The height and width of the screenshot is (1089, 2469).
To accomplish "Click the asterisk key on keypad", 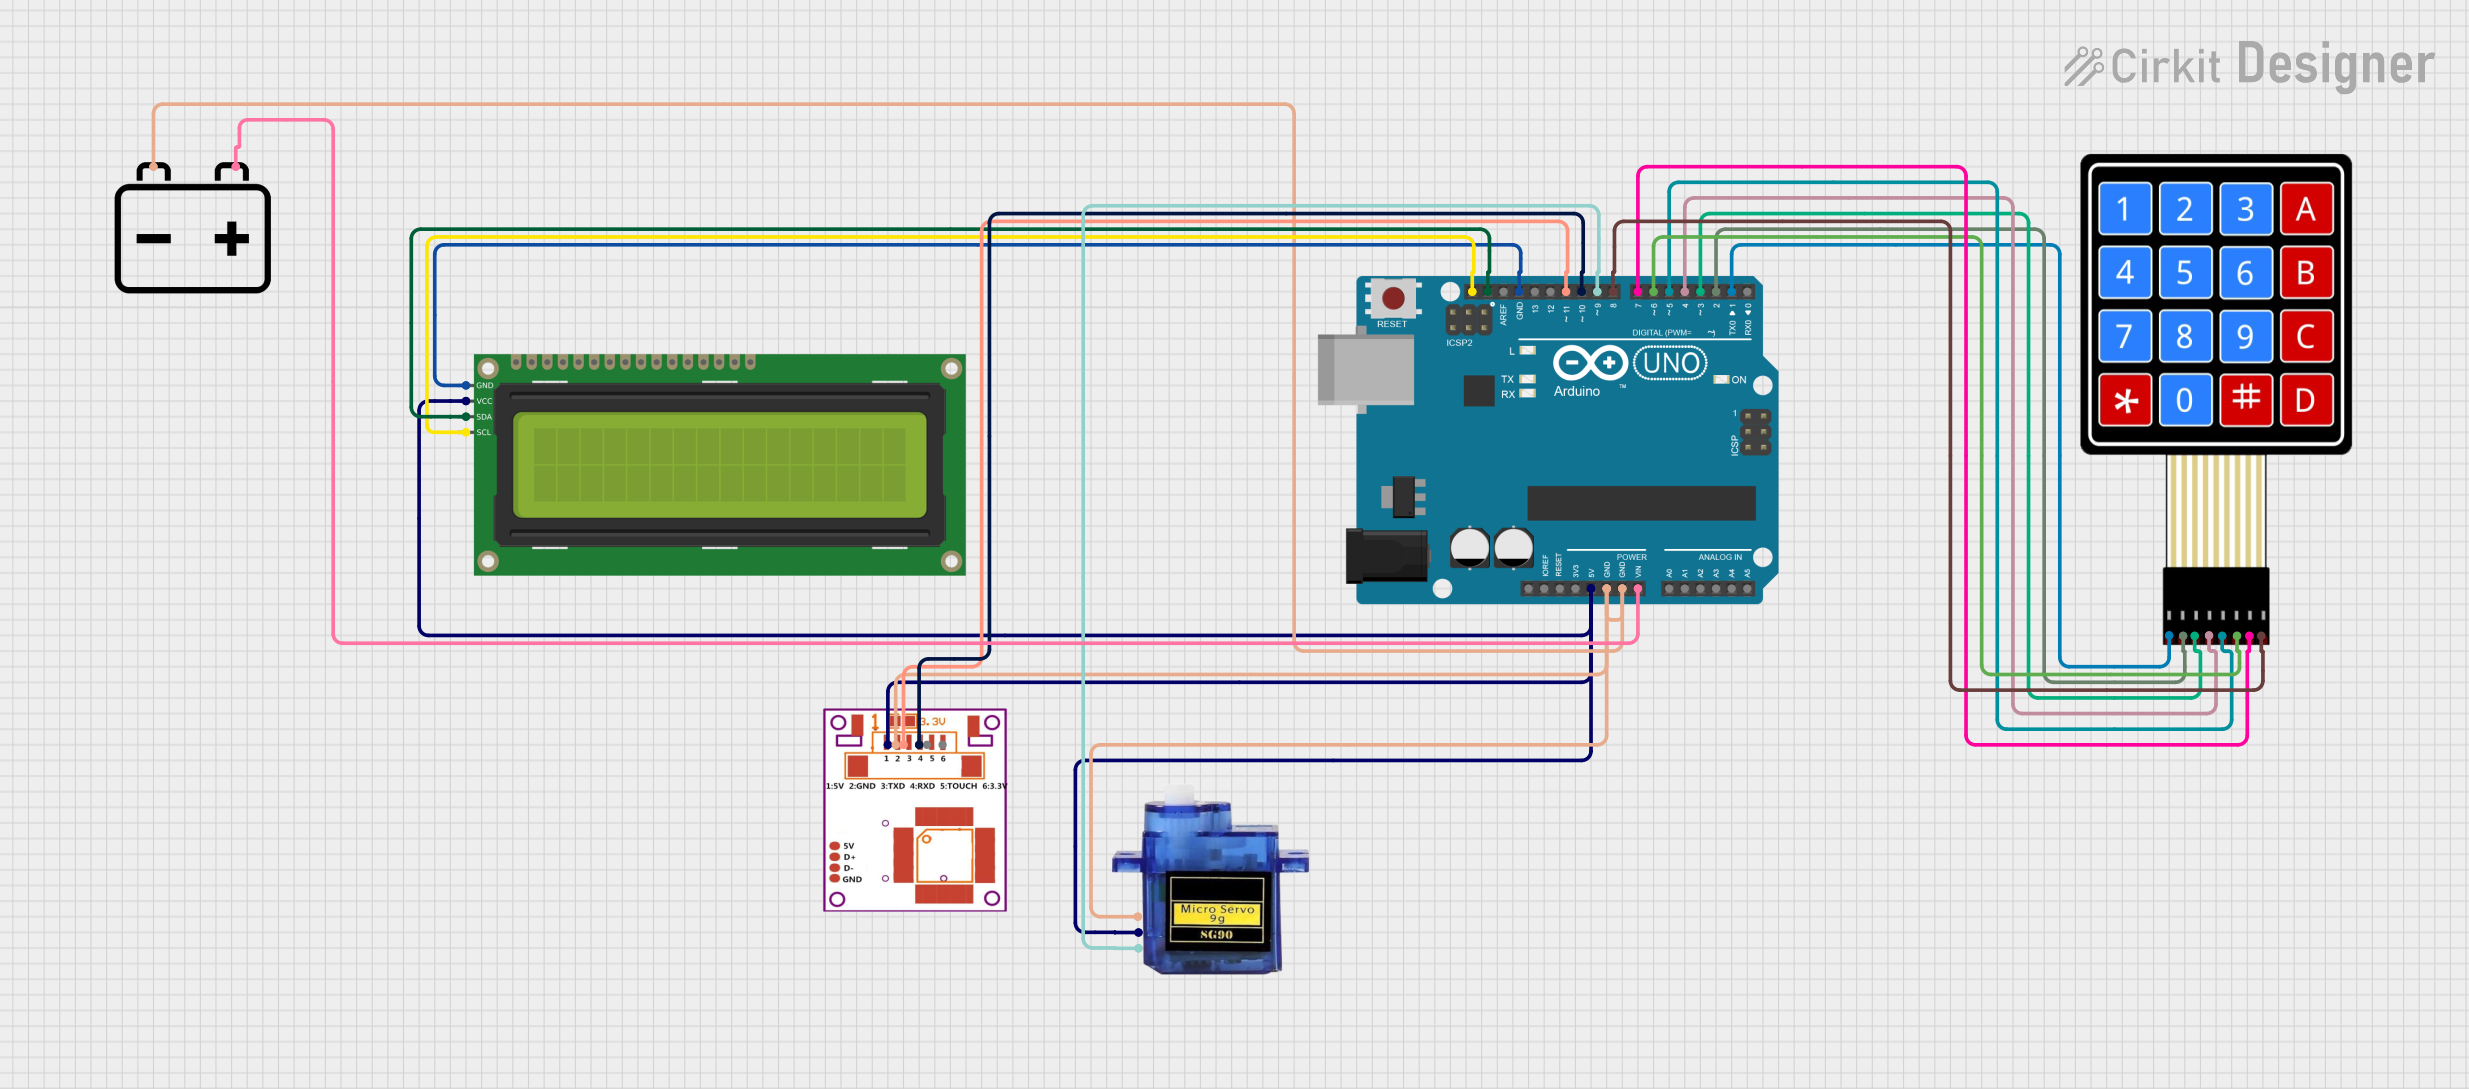I will (x=2124, y=400).
